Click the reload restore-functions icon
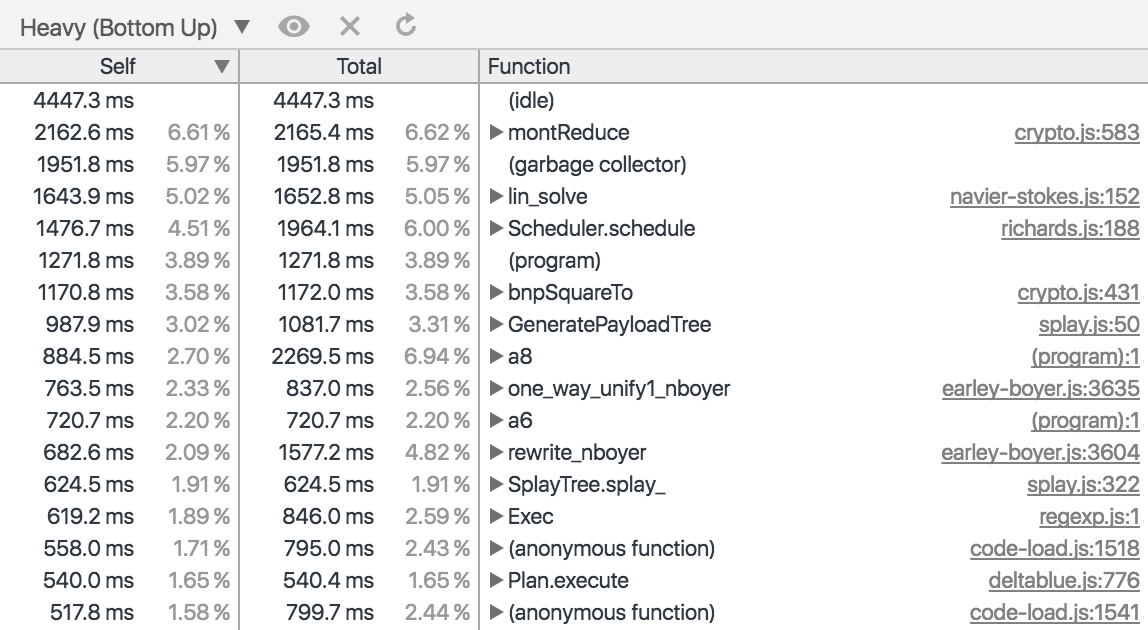This screenshot has width=1148, height=630. (405, 26)
